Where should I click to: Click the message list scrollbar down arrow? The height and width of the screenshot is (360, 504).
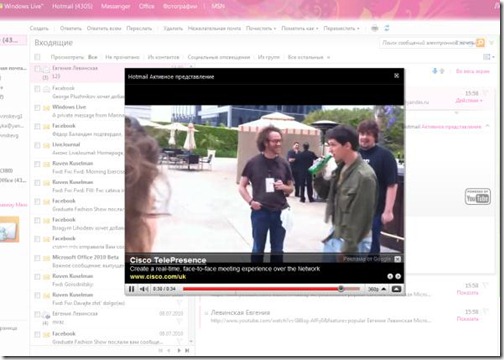[191, 341]
